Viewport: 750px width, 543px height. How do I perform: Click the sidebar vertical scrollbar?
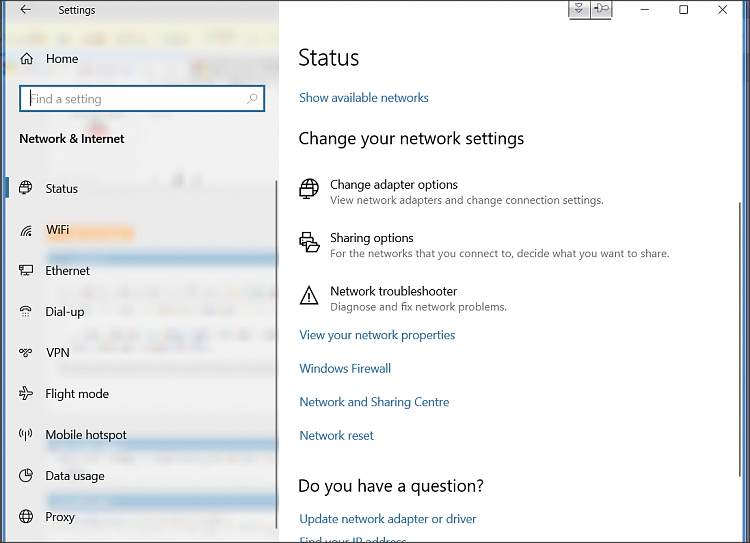coord(276,354)
